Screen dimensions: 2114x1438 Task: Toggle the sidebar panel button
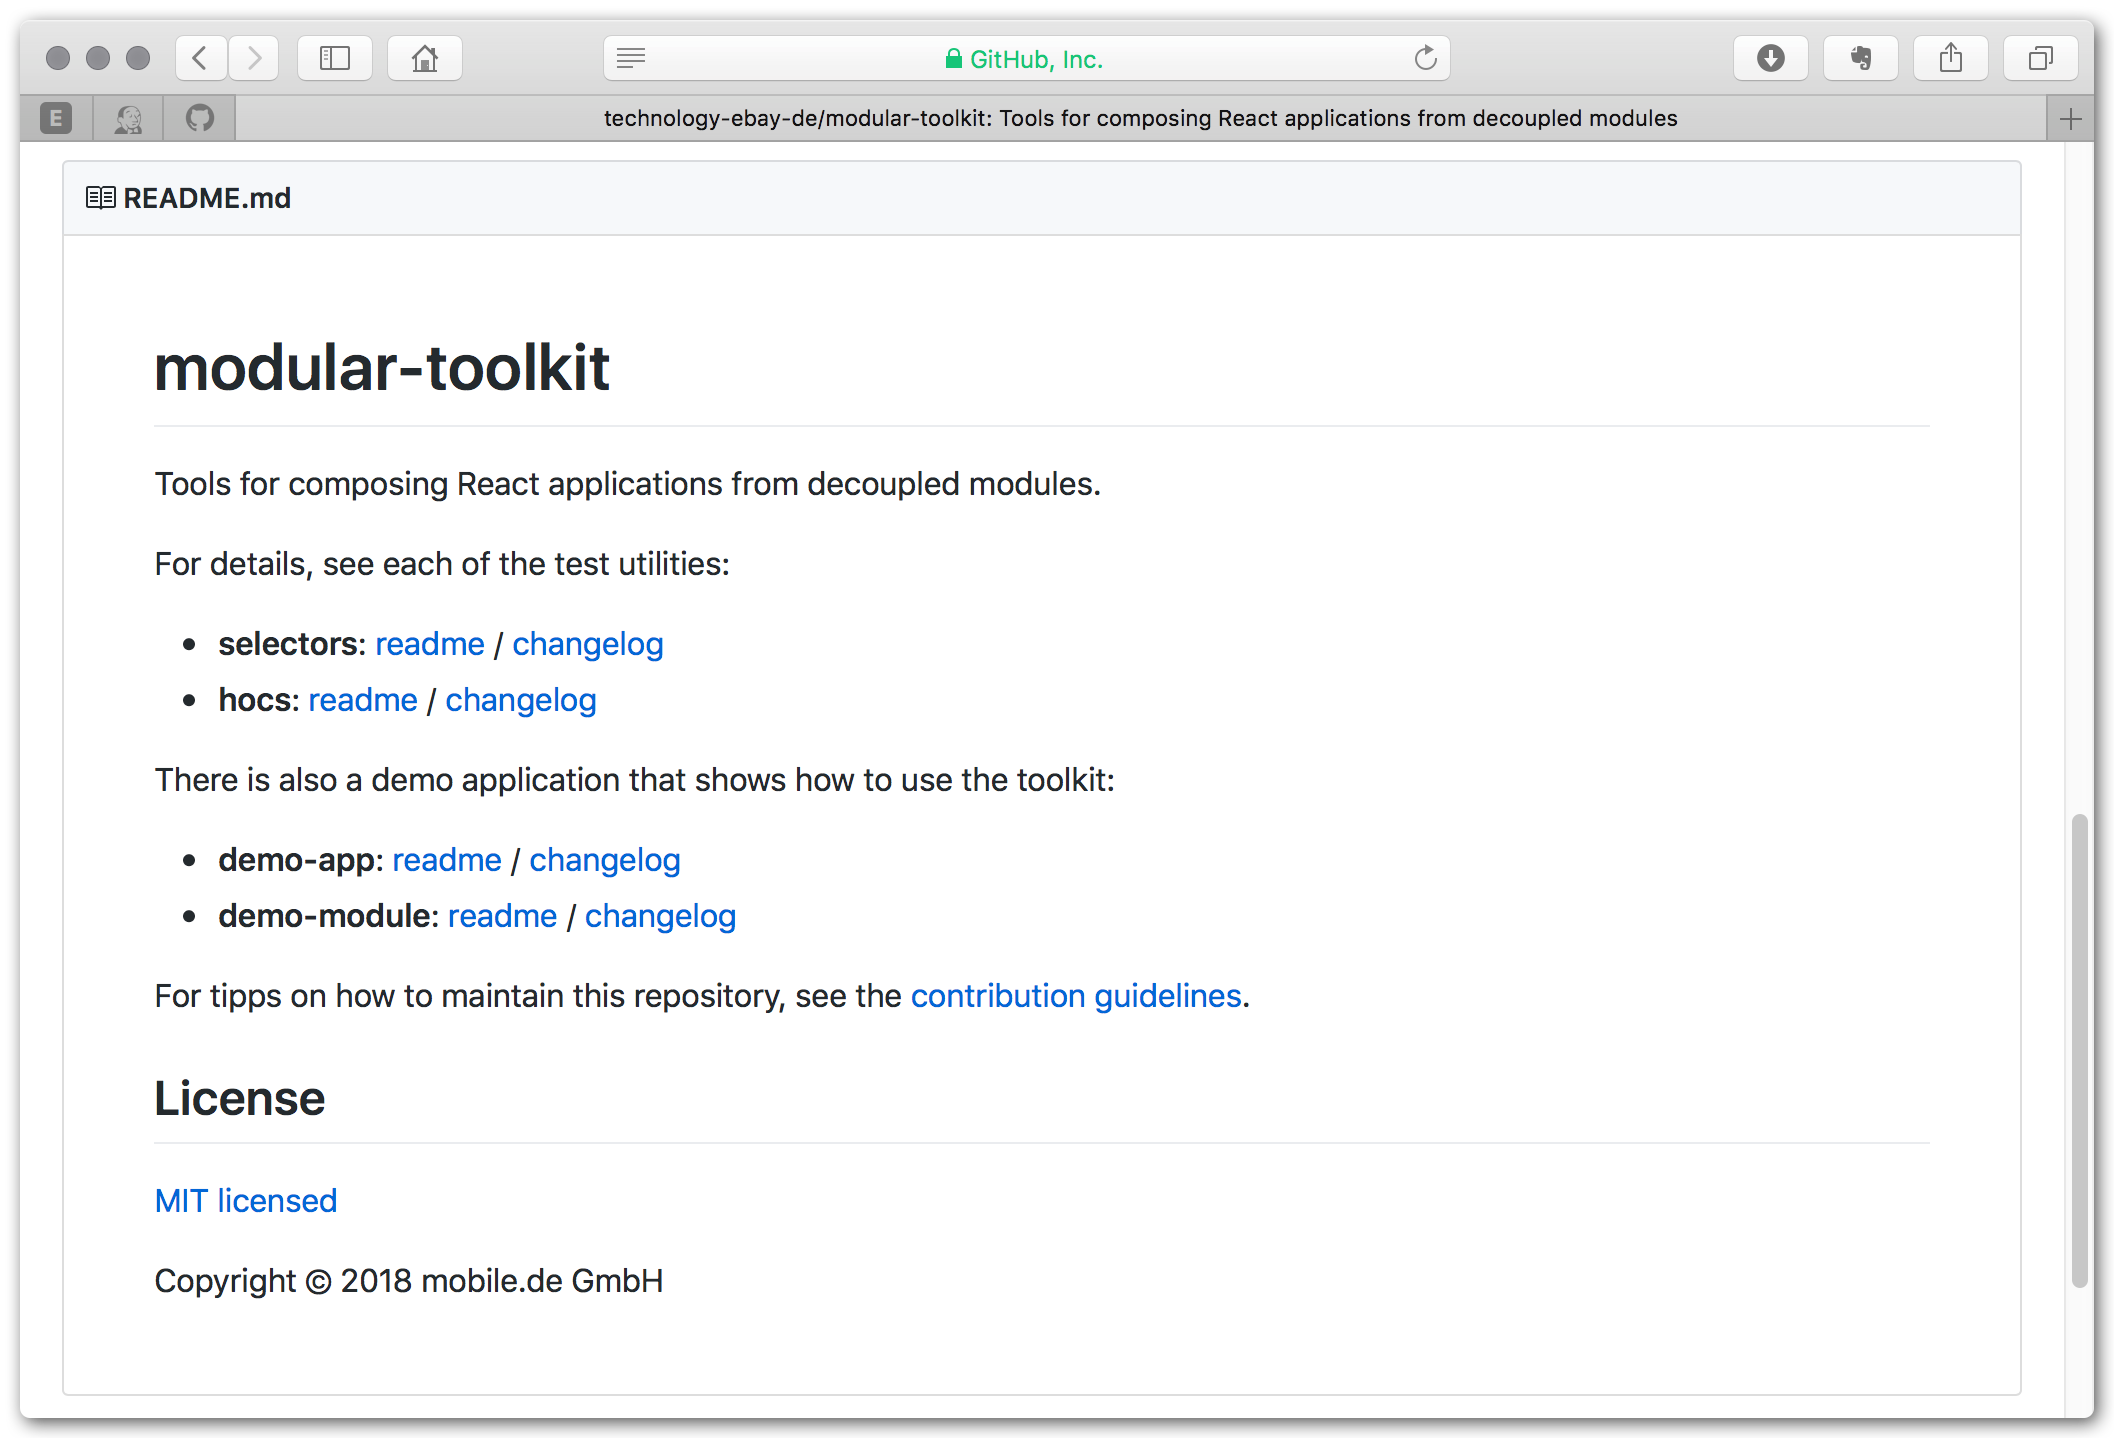(x=335, y=58)
